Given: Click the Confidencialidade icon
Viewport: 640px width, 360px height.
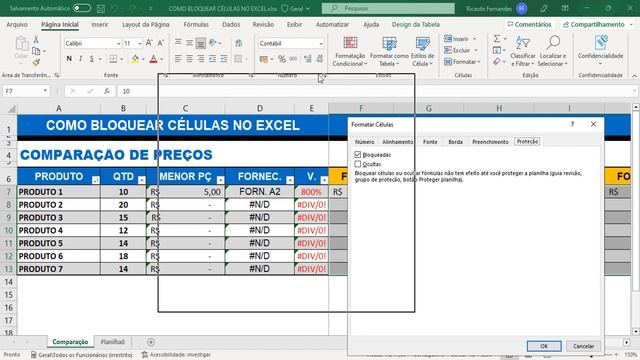Looking at the screenshot, I should point(600,50).
